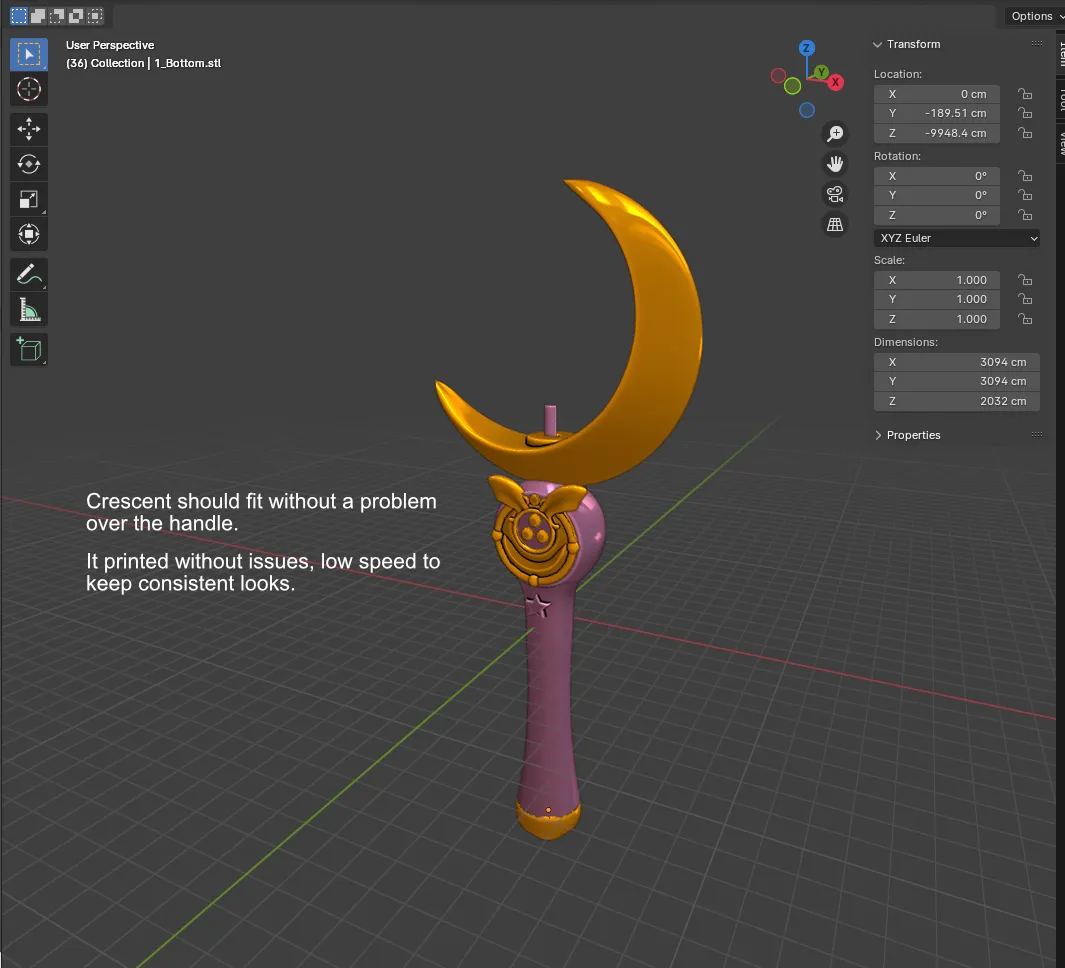Click the pan hand viewport icon
Screen dimensions: 1065x968
tap(835, 164)
